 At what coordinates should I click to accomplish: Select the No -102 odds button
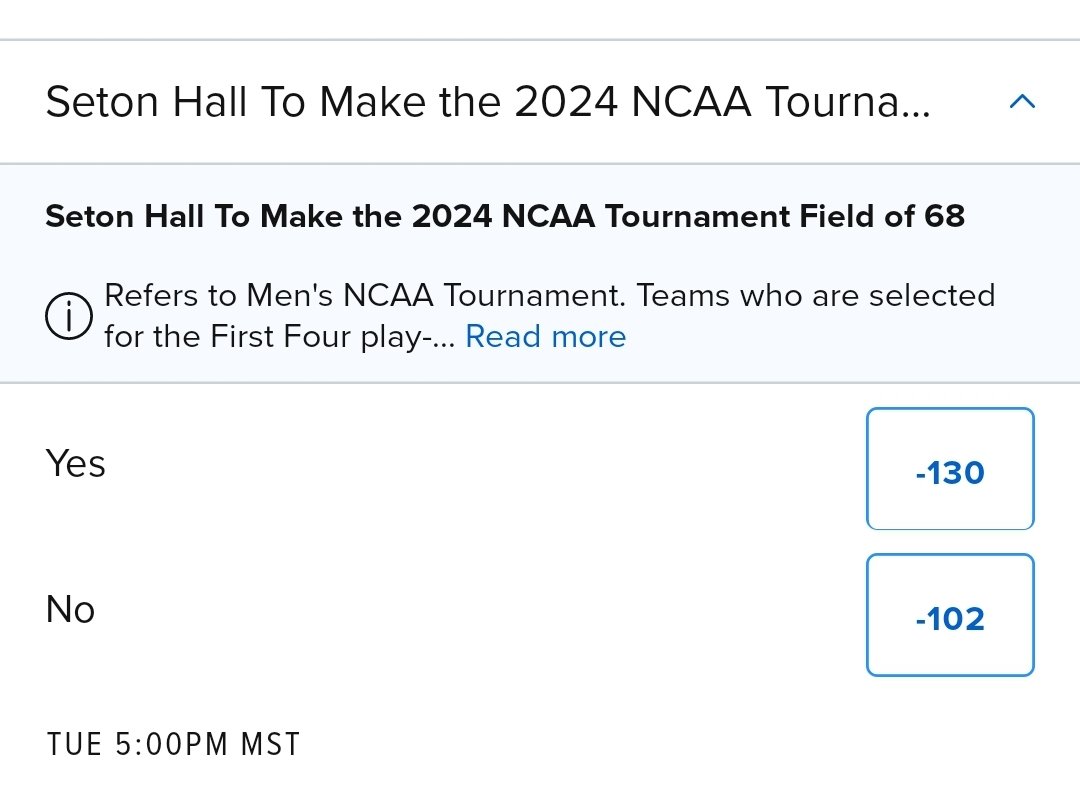click(x=949, y=616)
